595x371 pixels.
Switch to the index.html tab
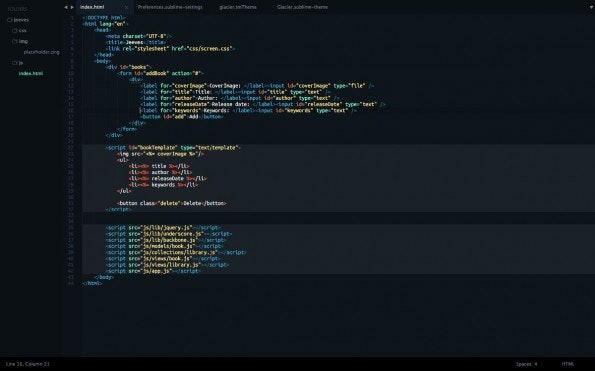click(92, 7)
